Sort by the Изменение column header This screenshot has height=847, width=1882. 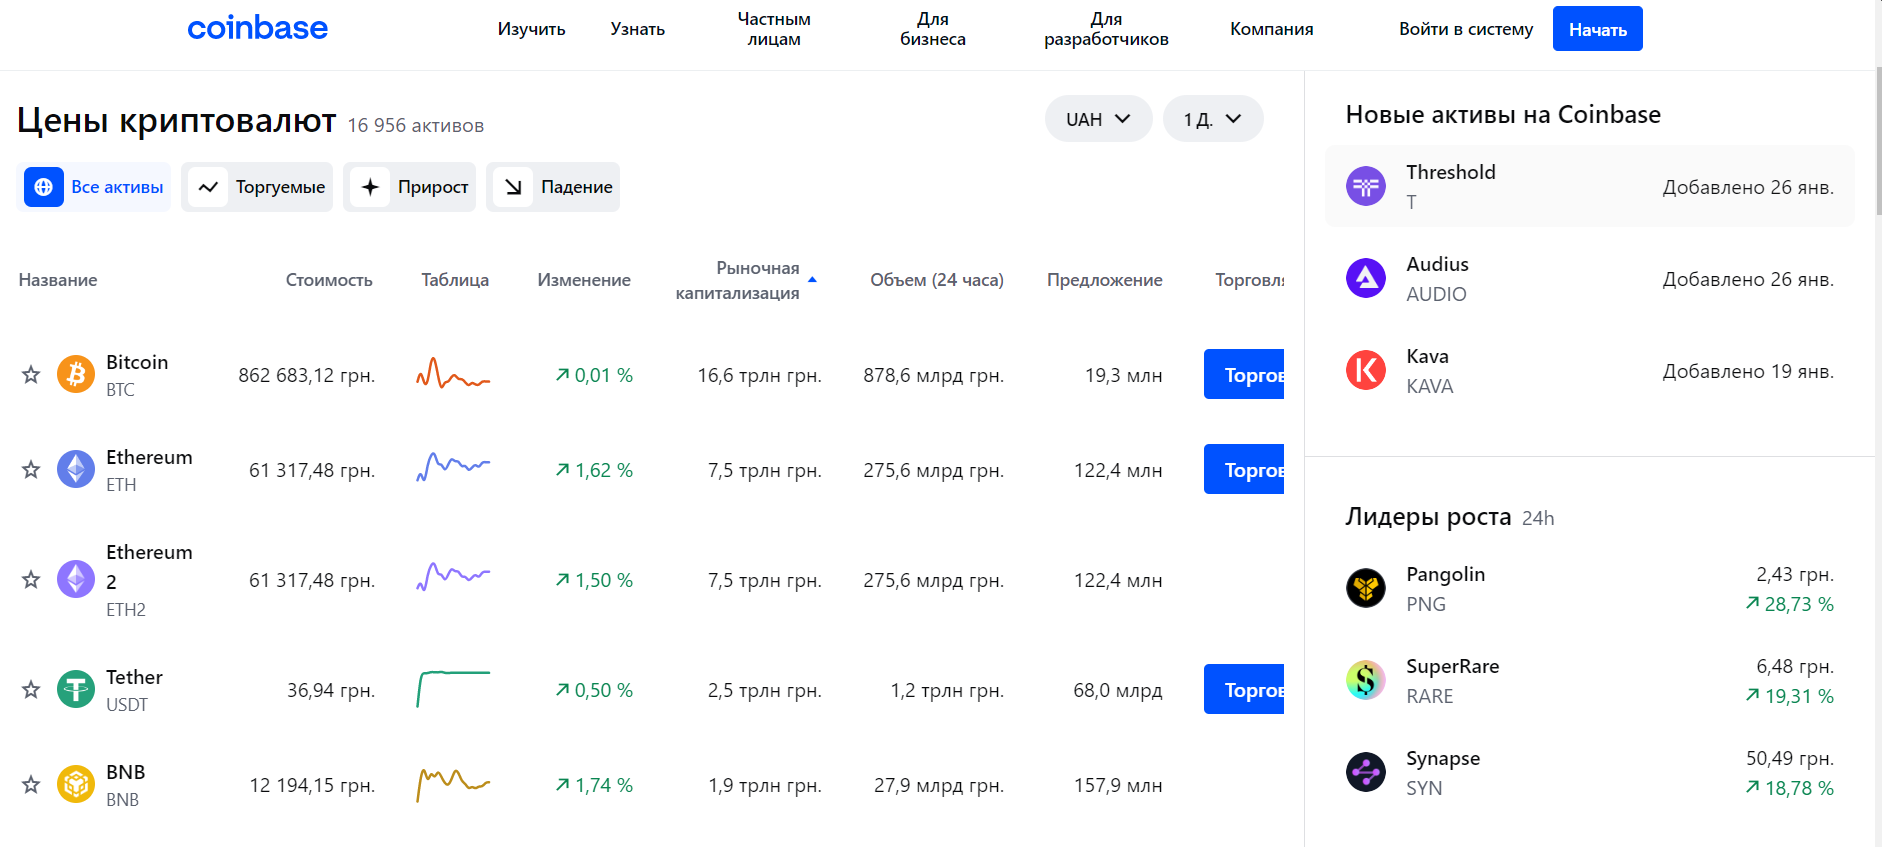(584, 280)
